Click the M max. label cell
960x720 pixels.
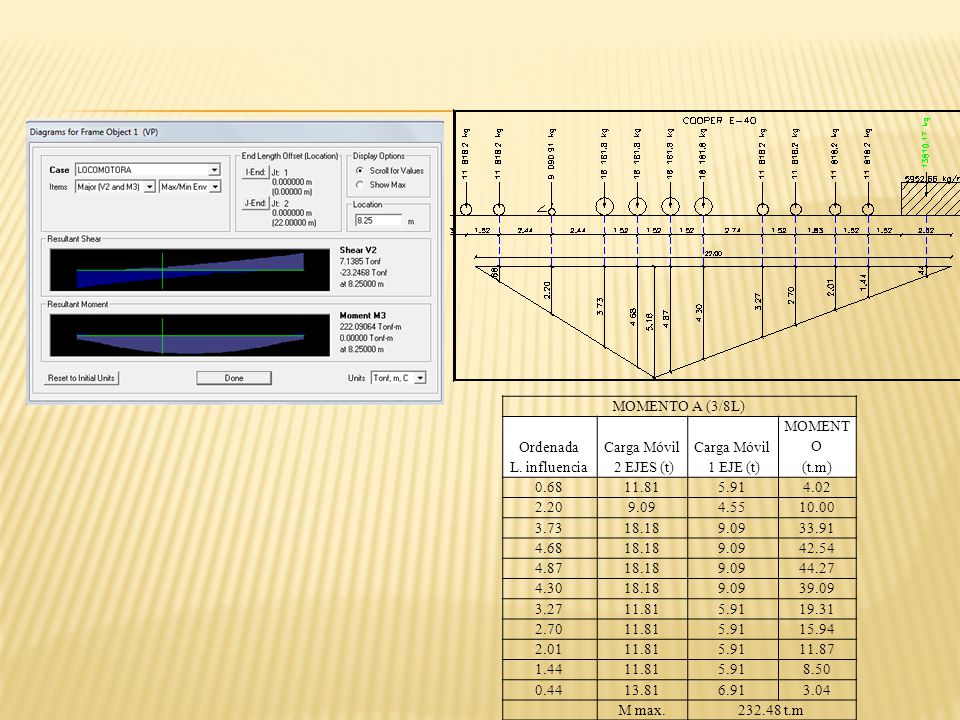coord(642,710)
